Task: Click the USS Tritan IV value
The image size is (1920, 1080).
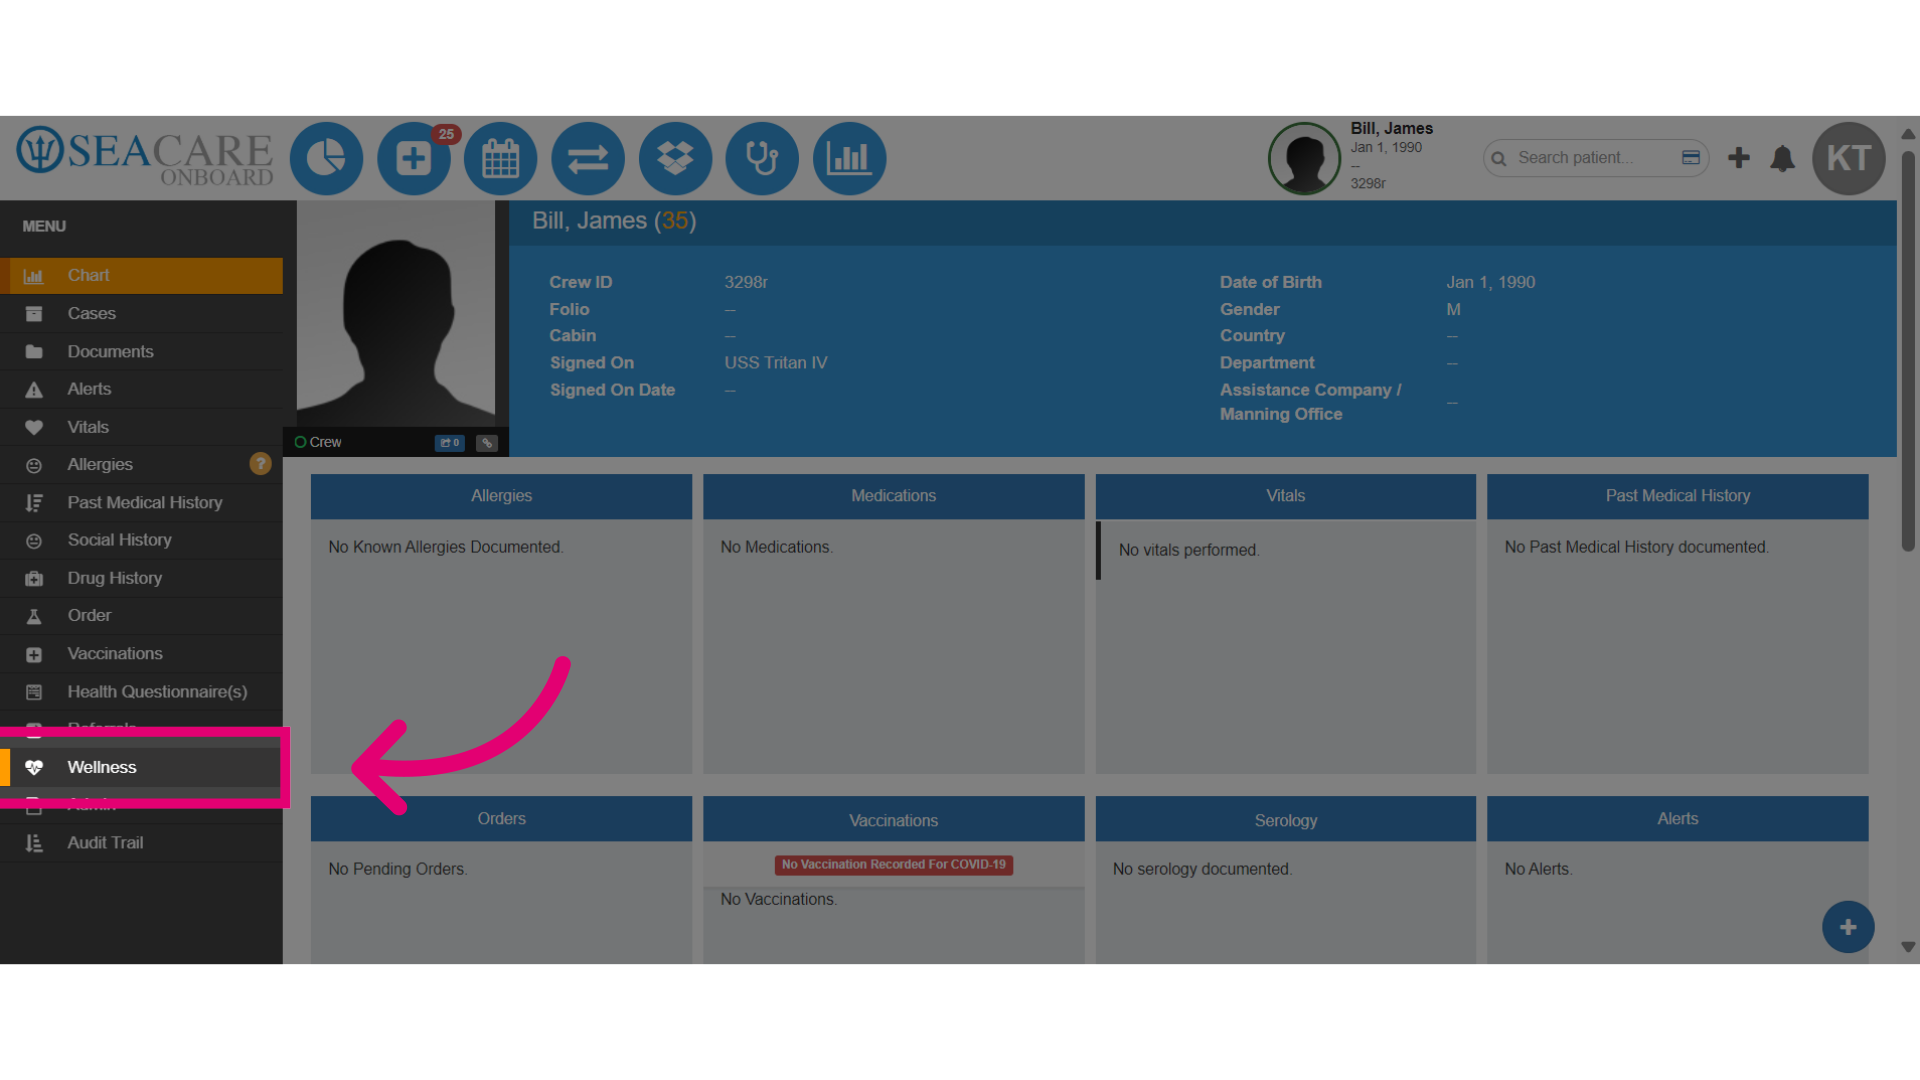Action: point(776,363)
